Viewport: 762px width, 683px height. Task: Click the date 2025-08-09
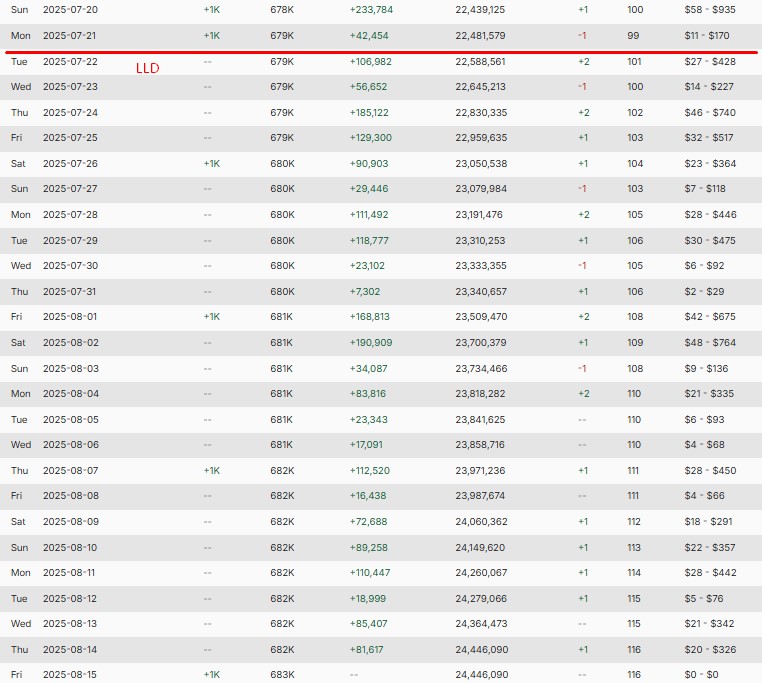click(70, 522)
